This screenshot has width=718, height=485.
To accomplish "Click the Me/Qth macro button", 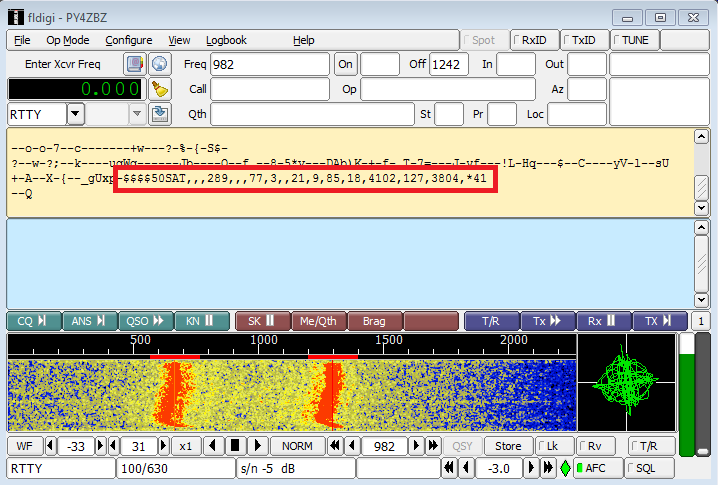I will click(x=319, y=321).
